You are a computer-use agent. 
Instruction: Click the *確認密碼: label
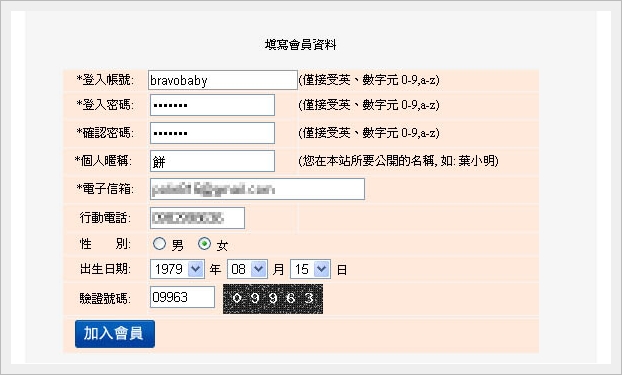[x=105, y=133]
